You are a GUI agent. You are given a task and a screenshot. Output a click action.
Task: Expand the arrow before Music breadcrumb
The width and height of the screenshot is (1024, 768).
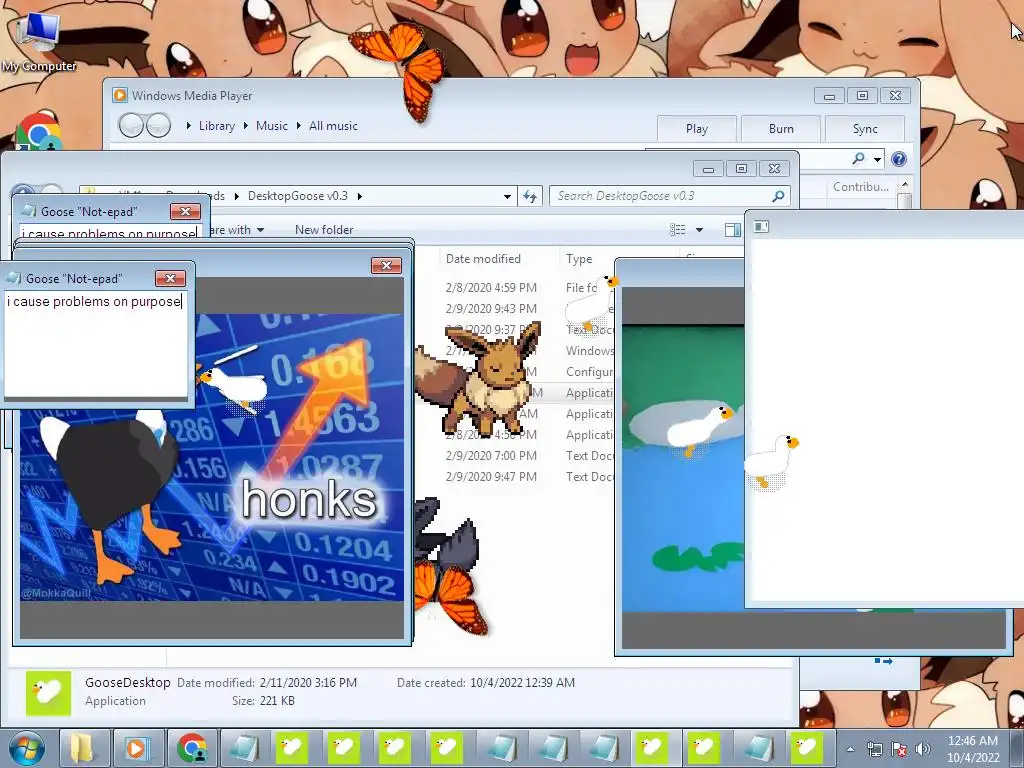click(x=246, y=125)
